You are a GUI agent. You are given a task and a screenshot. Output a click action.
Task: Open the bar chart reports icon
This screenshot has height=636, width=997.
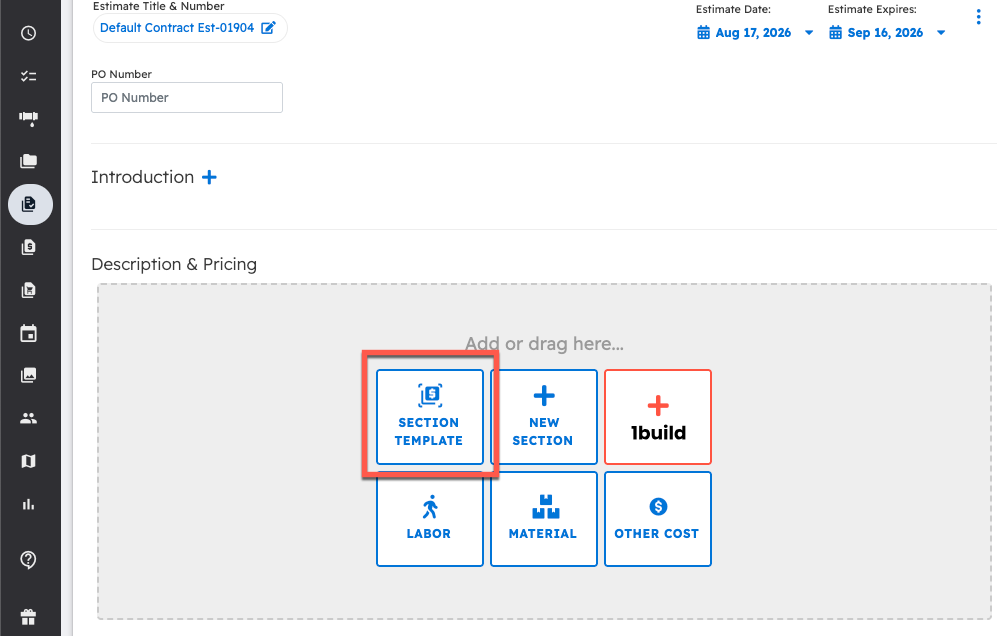(x=29, y=504)
